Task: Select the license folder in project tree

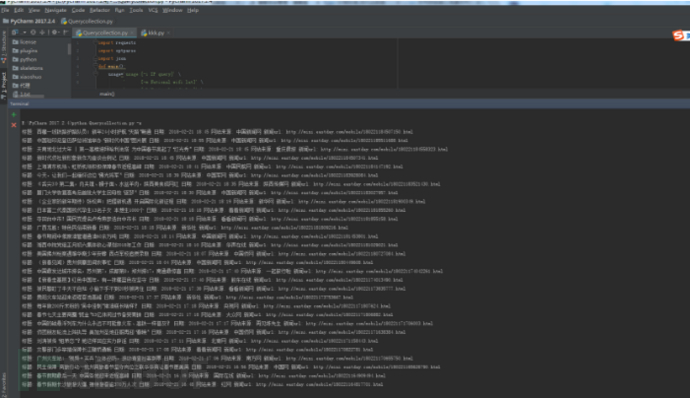Action: [25, 42]
